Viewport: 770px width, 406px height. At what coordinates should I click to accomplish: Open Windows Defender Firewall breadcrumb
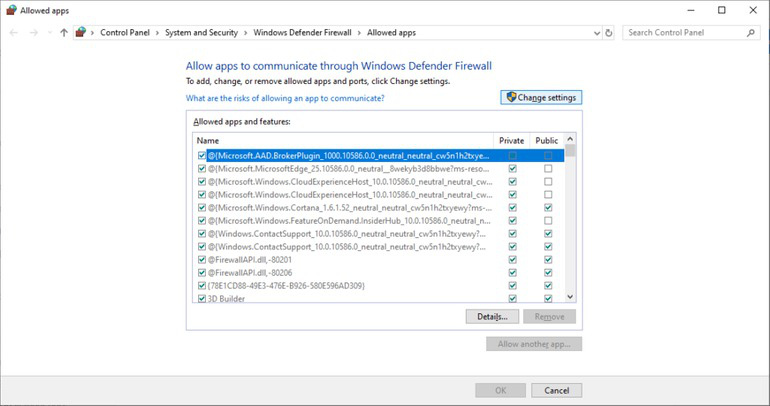(302, 32)
